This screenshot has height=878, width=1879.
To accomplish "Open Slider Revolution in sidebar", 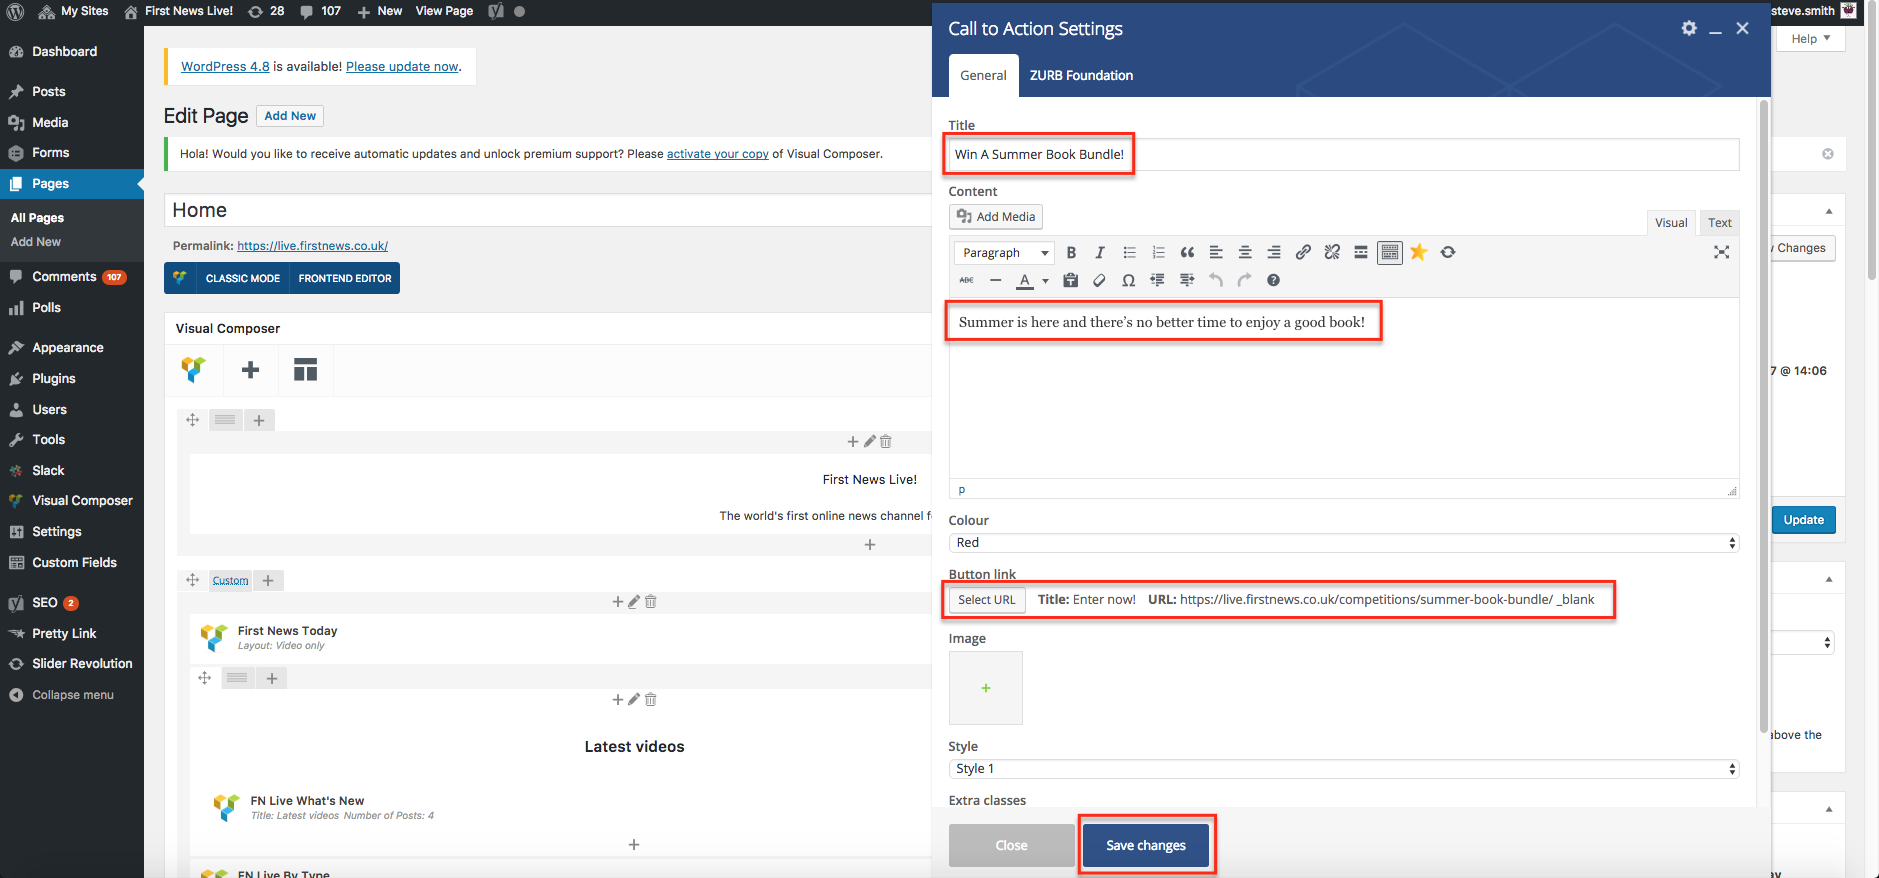I will click(72, 664).
